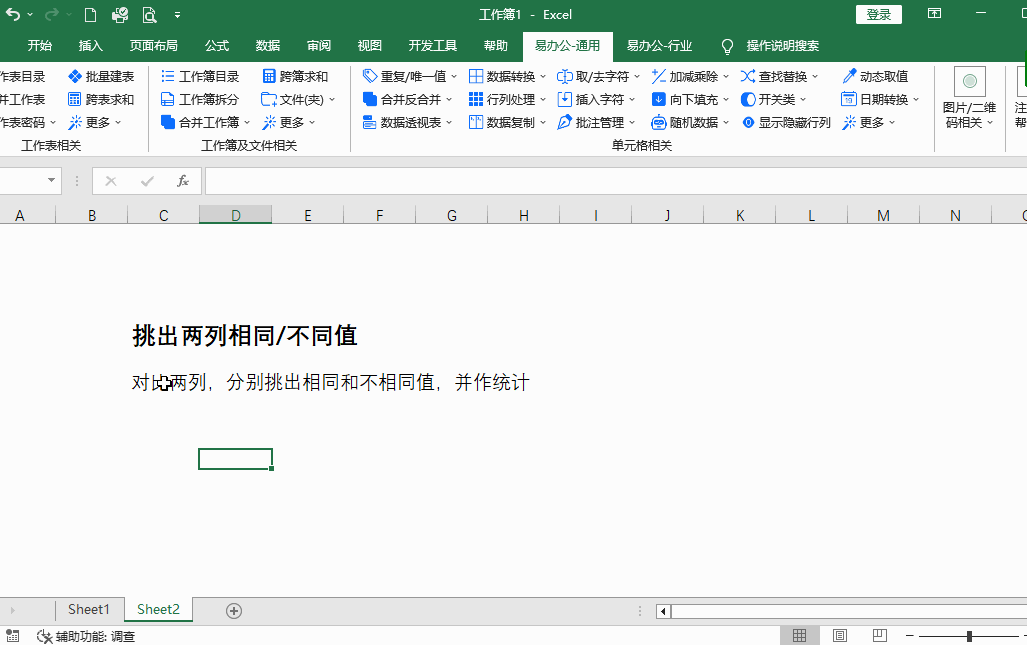The width and height of the screenshot is (1027, 645).
Task: Click the 加减乘除 icon
Action: [658, 77]
